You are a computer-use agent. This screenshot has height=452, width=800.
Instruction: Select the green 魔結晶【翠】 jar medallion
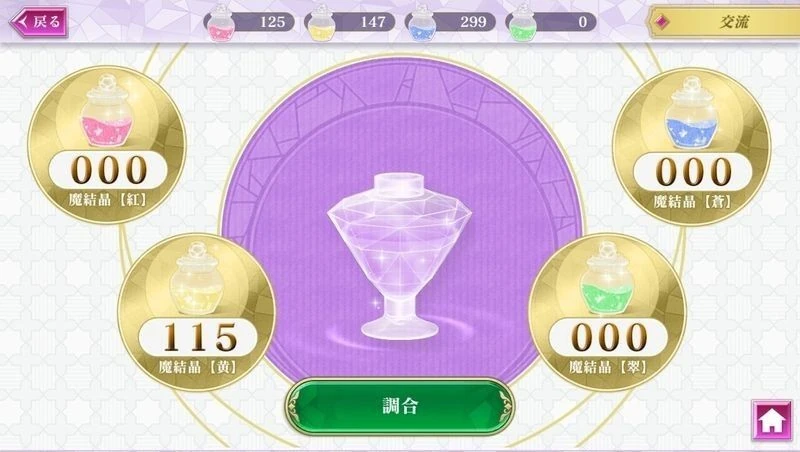607,312
